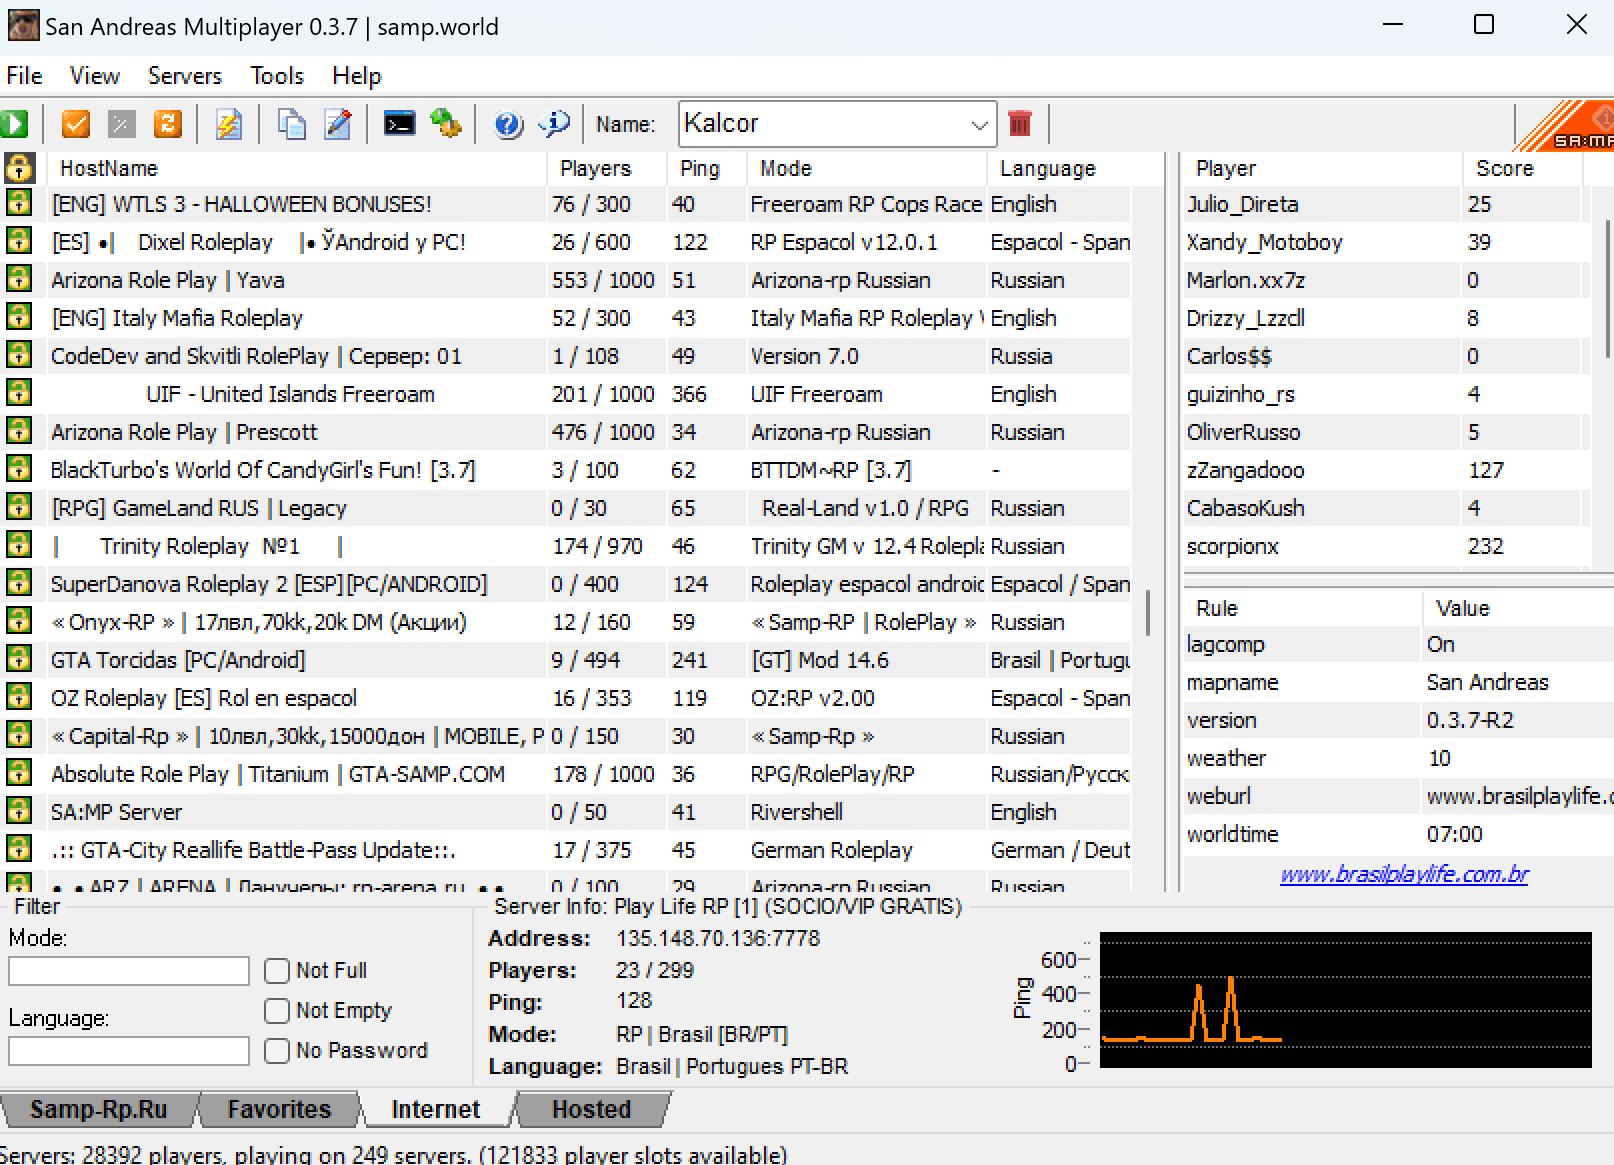Screen dimensions: 1614x1165
Task: Click the app icon in the title bar
Action: point(22,26)
